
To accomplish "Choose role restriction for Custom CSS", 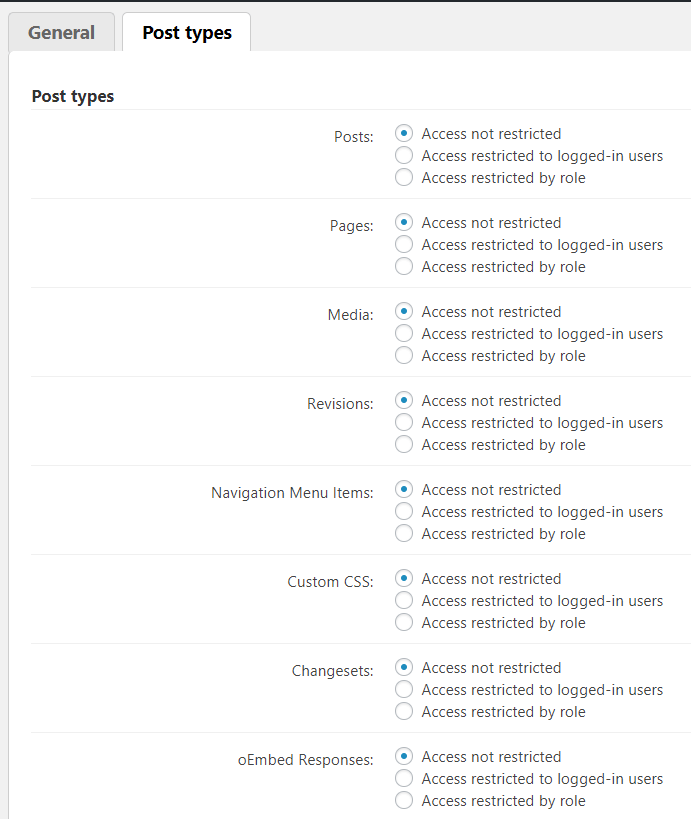I will click(x=404, y=622).
